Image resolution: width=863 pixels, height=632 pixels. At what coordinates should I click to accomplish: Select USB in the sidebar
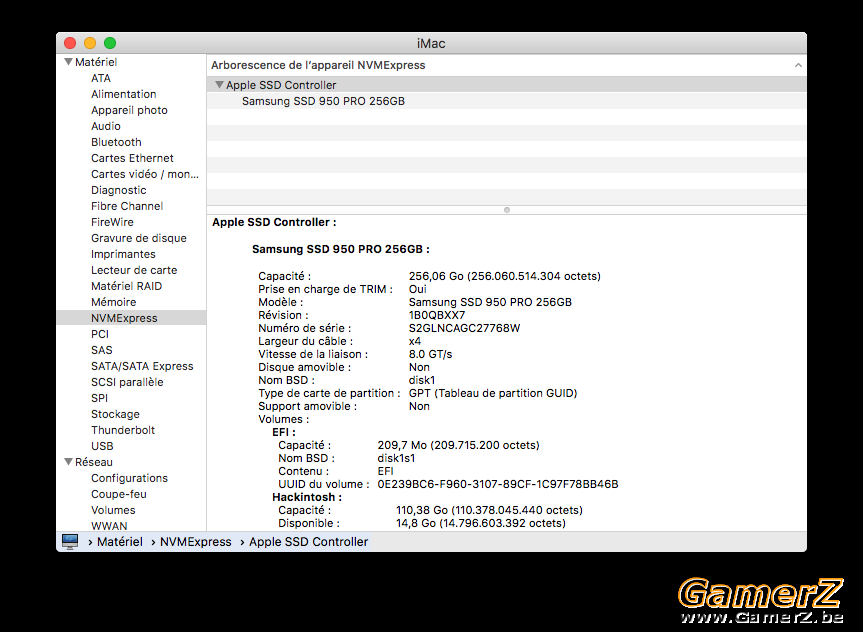coord(102,445)
